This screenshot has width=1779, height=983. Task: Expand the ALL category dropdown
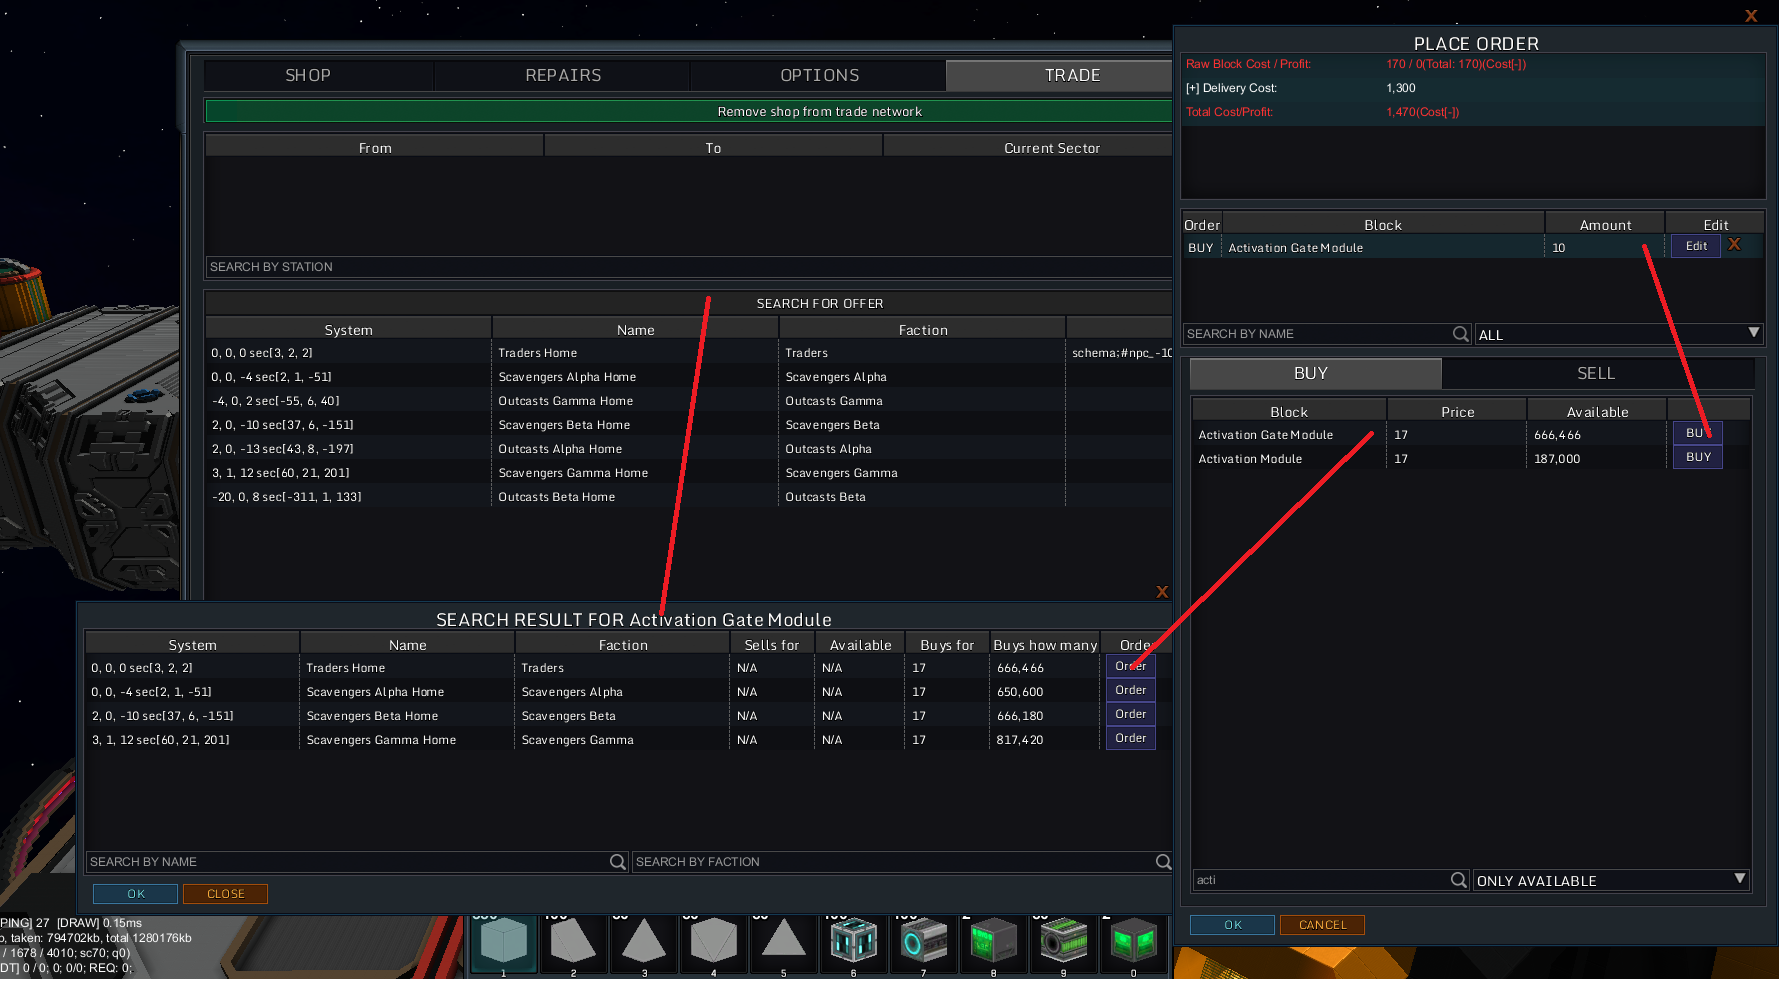click(1618, 334)
